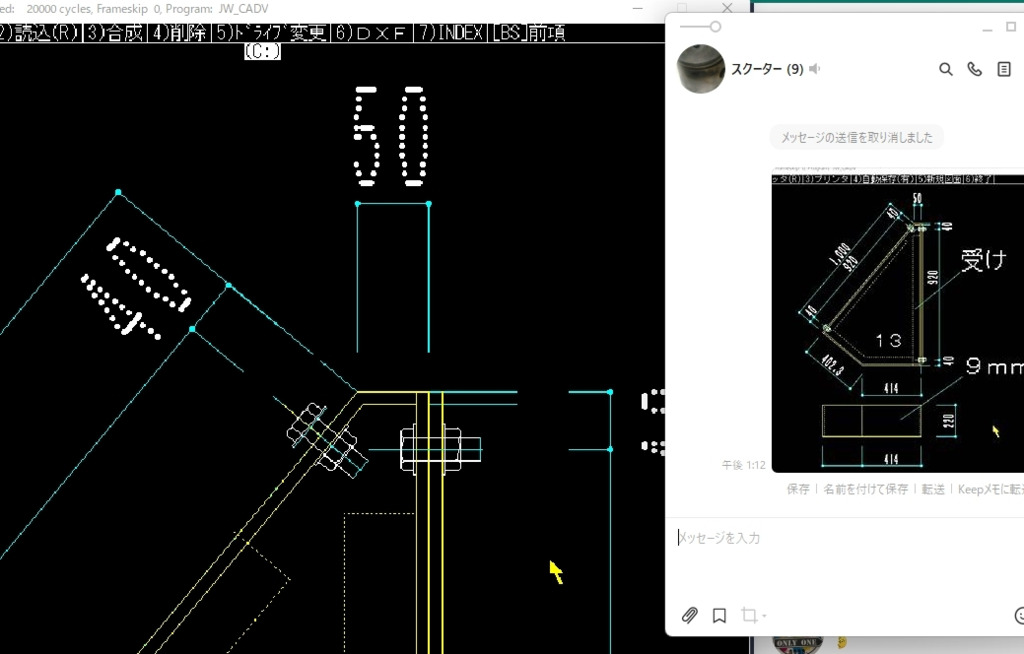
Task: Start a voice call in the chat
Action: tap(974, 69)
